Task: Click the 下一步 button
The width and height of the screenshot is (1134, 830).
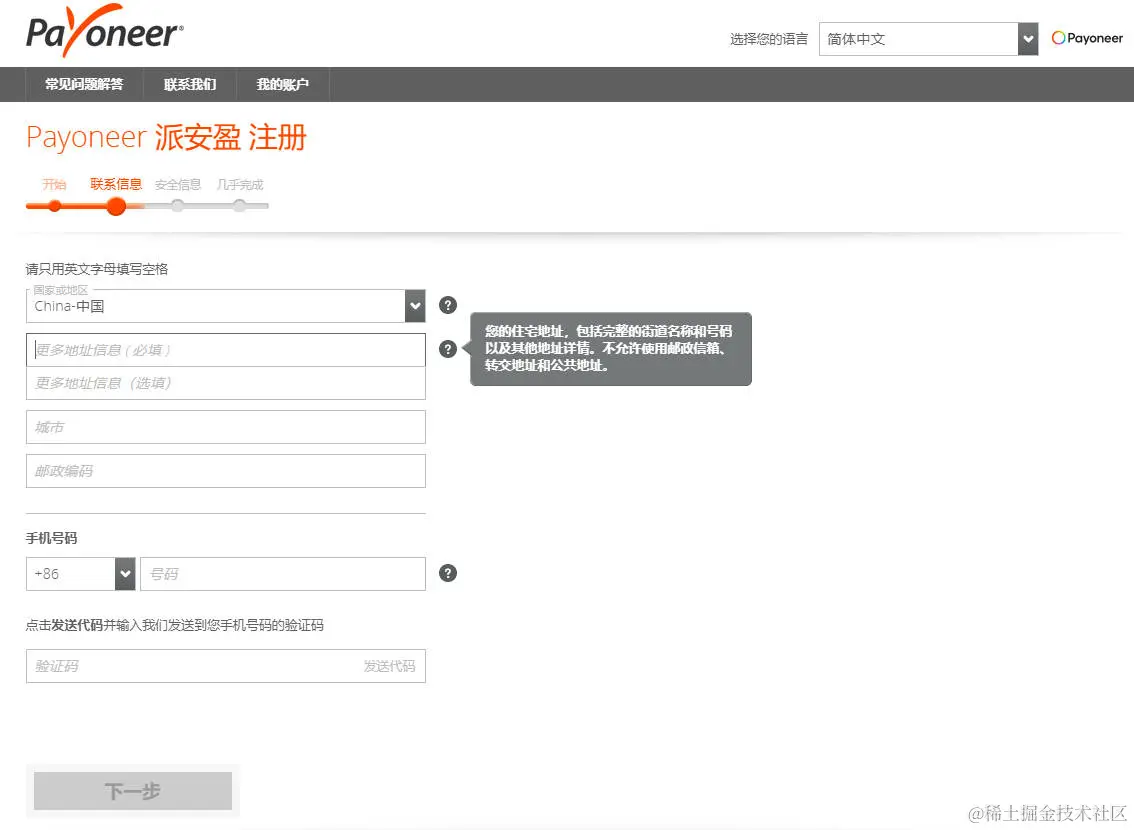Action: [132, 790]
